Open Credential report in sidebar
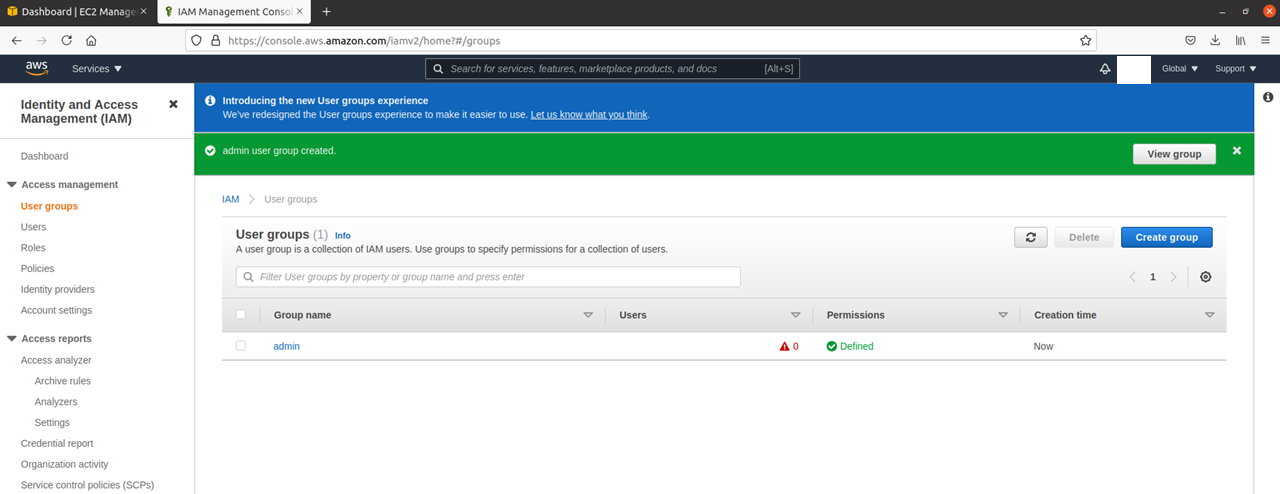Screen dimensions: 1280x494 click(57, 444)
